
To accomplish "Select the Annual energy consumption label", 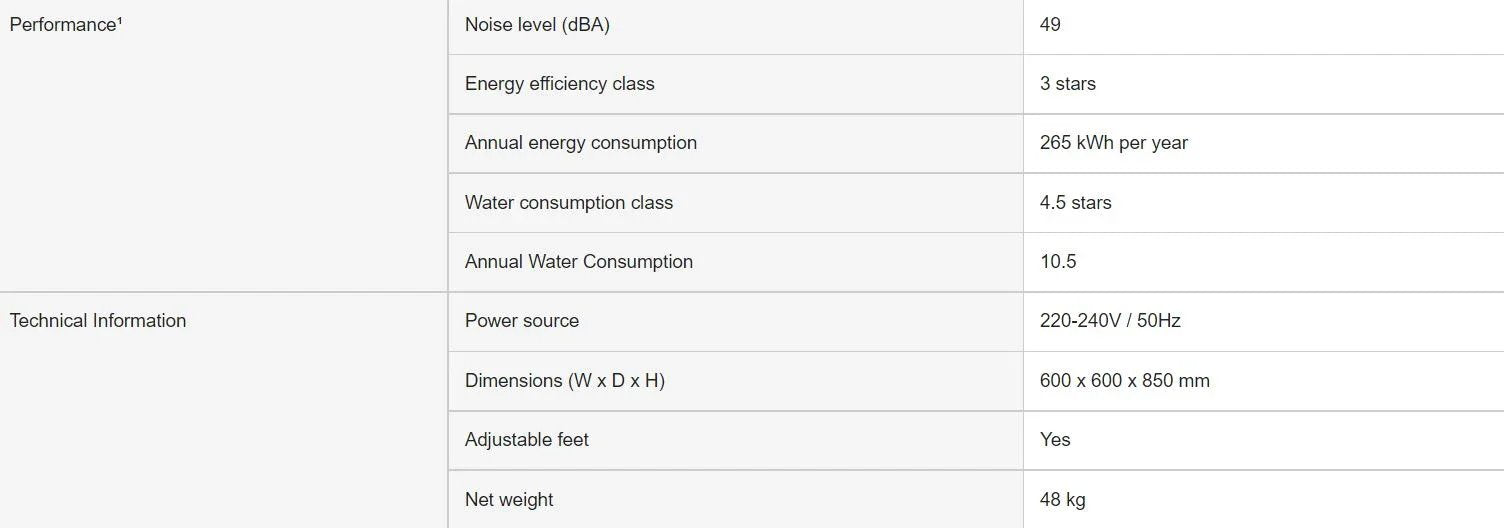I will (x=580, y=143).
